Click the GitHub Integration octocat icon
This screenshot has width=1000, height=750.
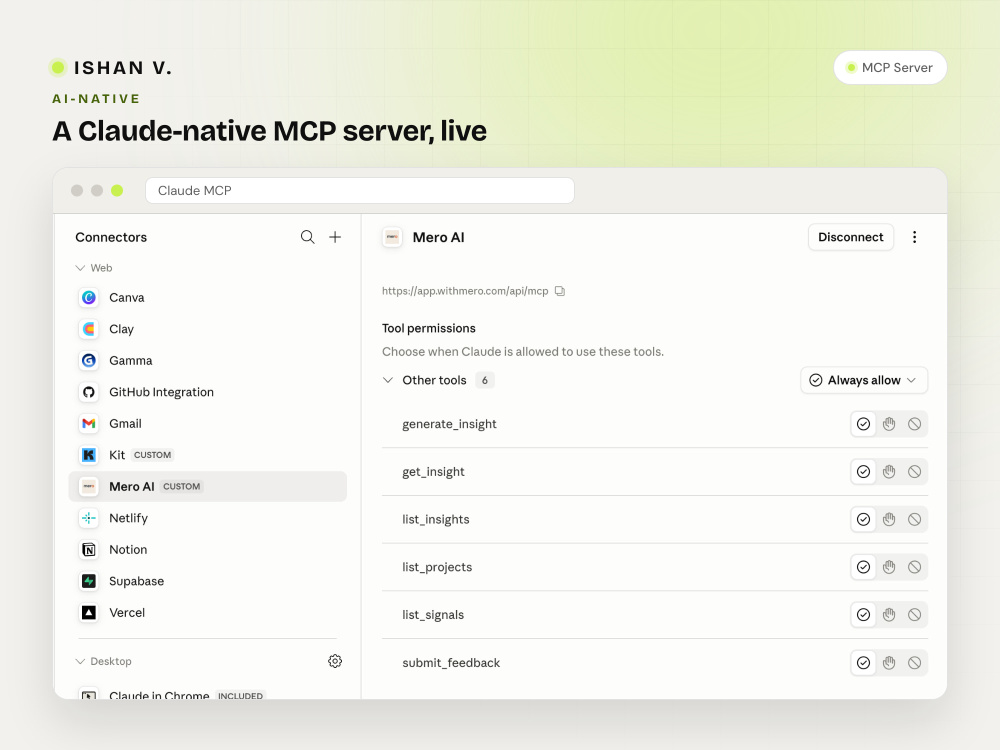pos(89,392)
